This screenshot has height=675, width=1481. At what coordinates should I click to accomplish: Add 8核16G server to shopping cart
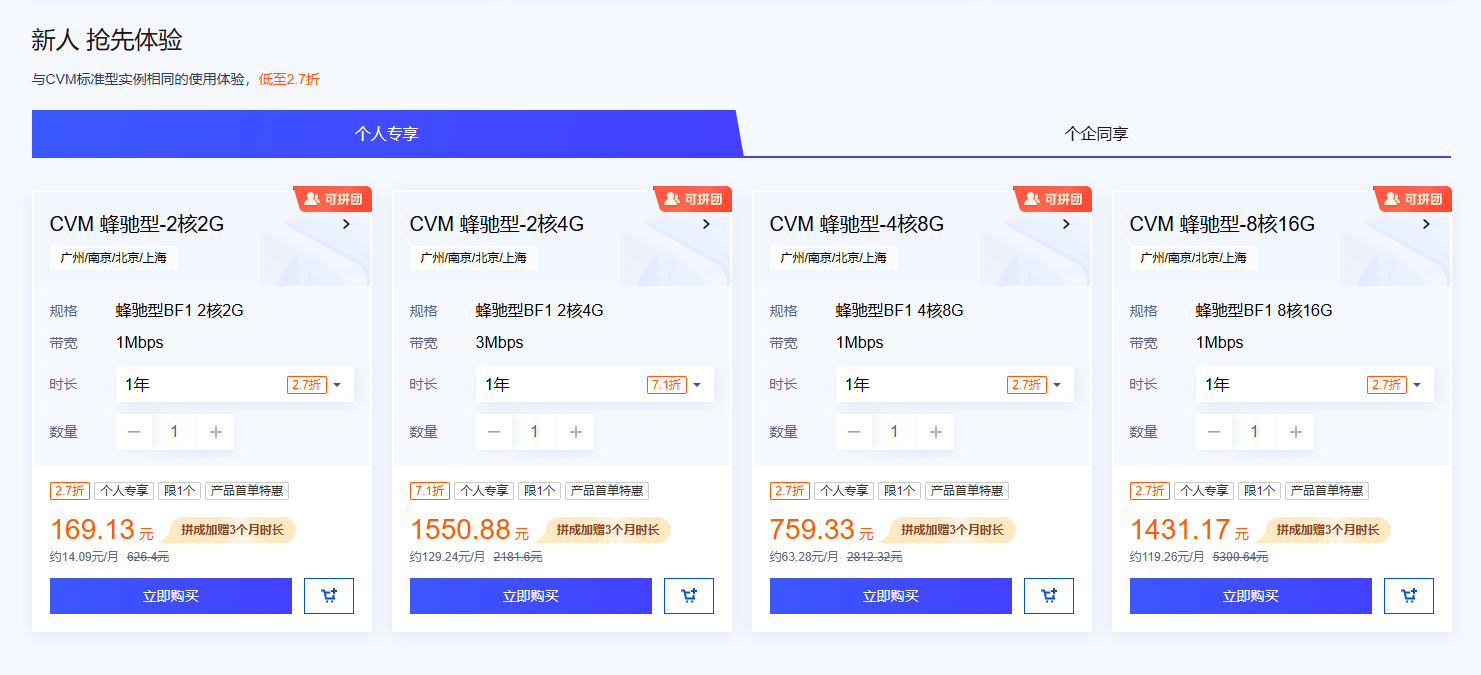tap(1409, 596)
